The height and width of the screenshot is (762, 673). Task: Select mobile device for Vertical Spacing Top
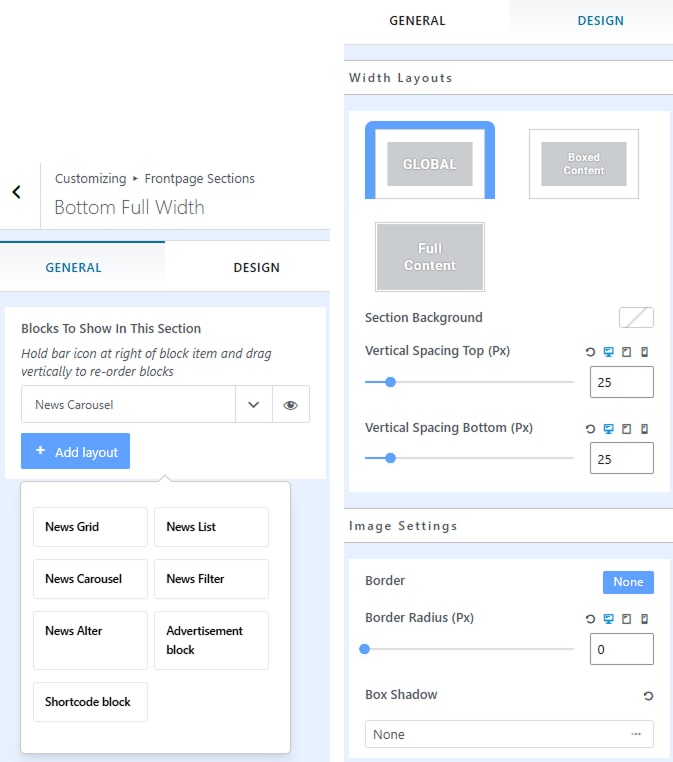pos(644,352)
